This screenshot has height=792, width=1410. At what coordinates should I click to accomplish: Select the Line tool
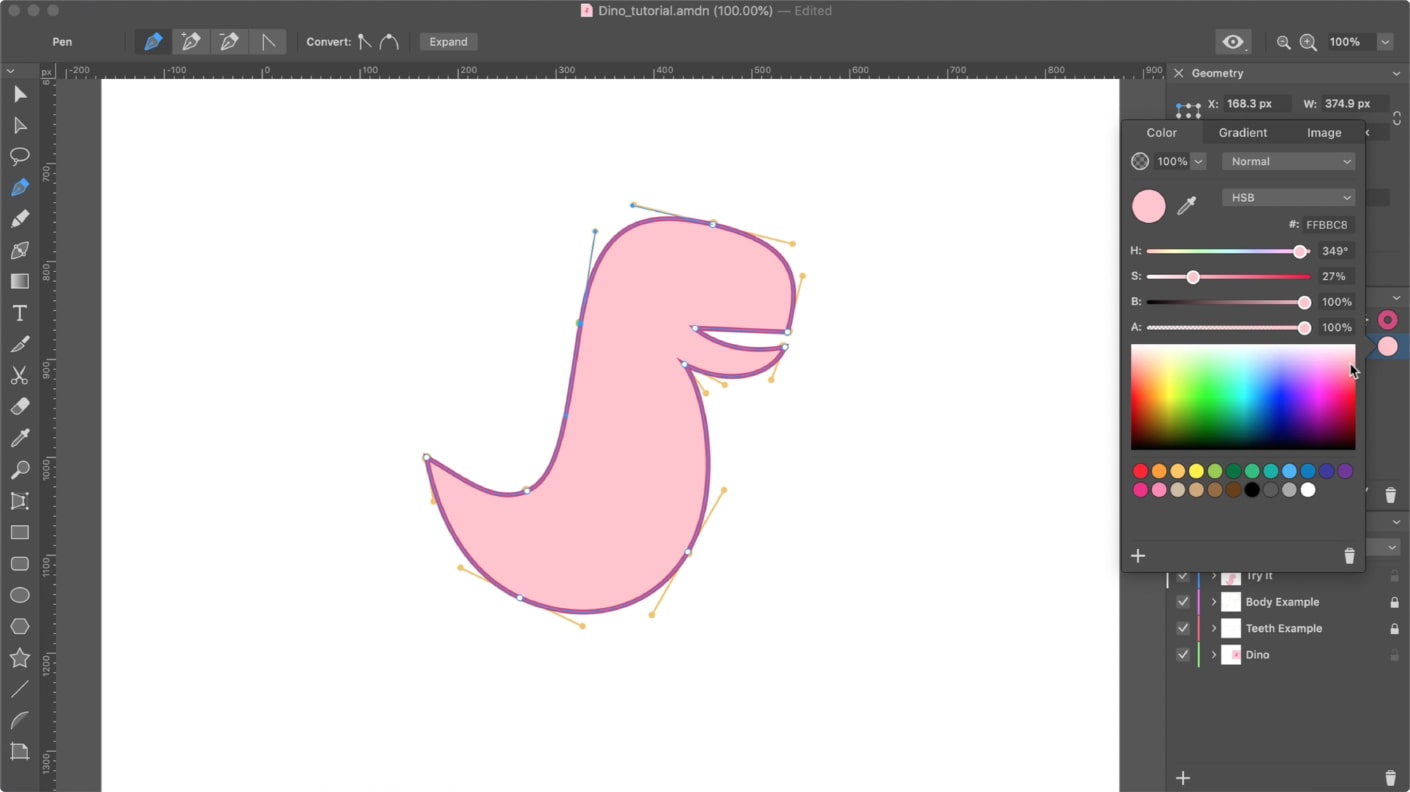(x=19, y=689)
